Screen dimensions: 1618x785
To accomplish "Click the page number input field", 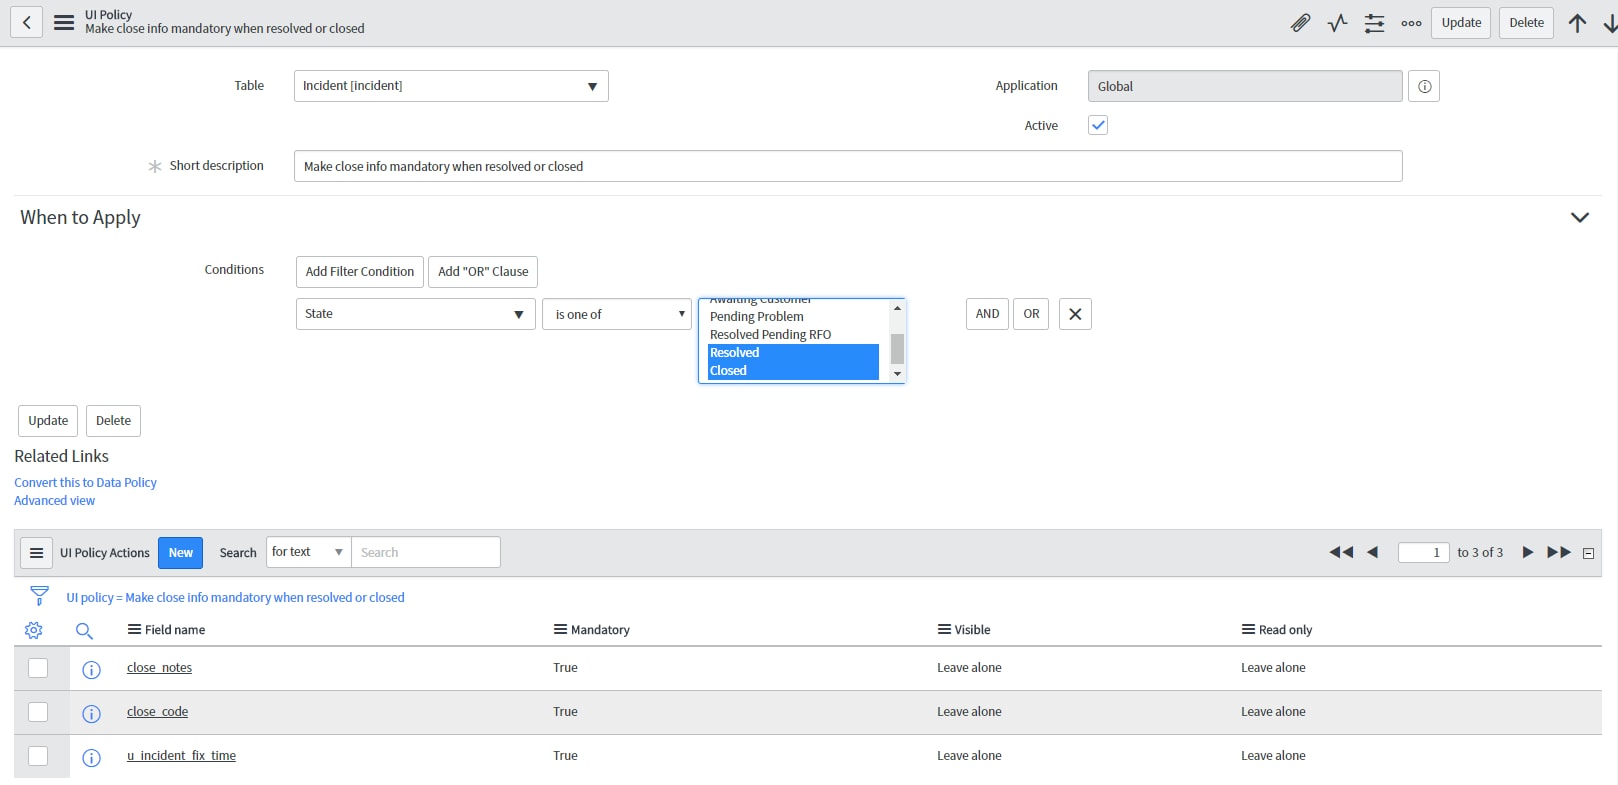I will pyautogui.click(x=1423, y=552).
